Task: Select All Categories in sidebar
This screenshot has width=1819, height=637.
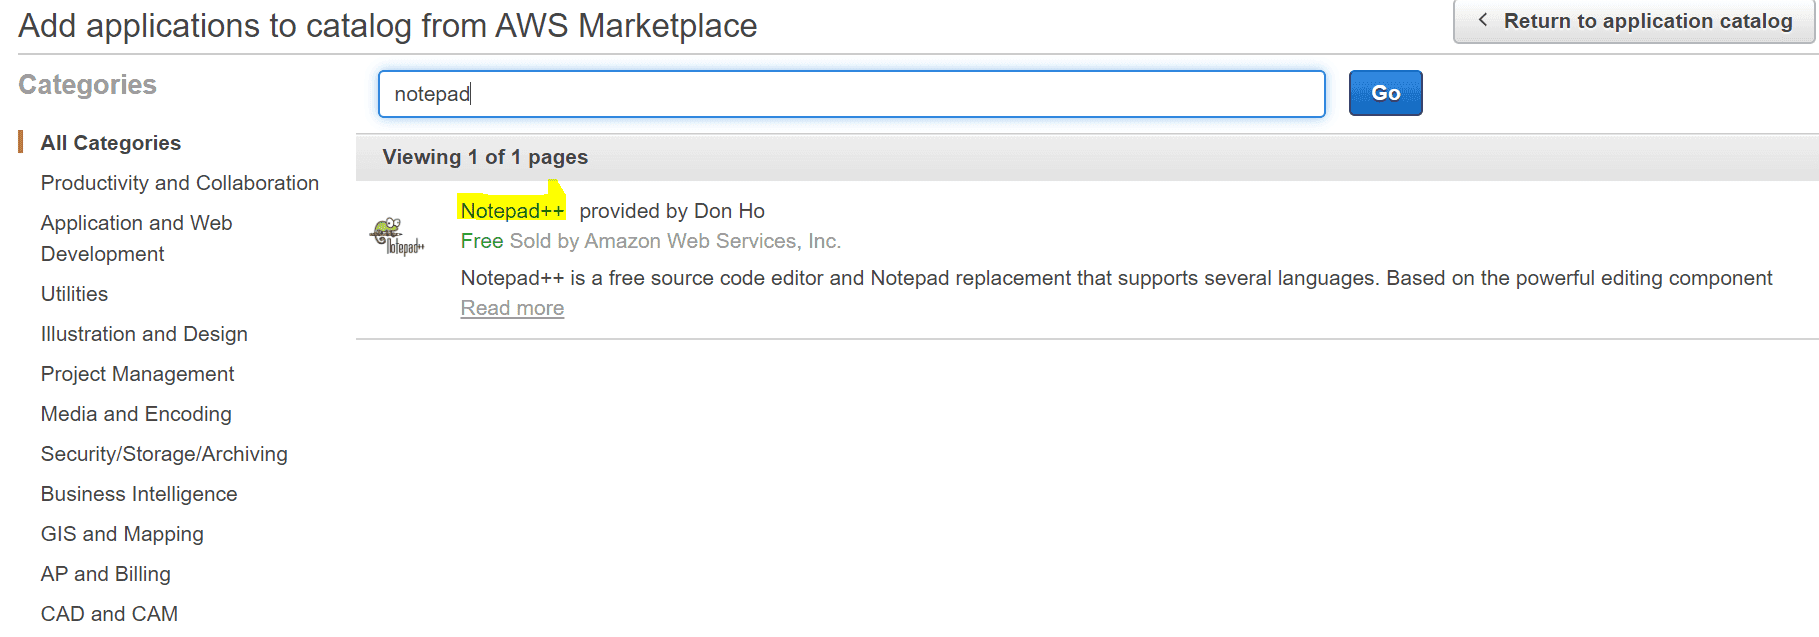Action: tap(110, 143)
